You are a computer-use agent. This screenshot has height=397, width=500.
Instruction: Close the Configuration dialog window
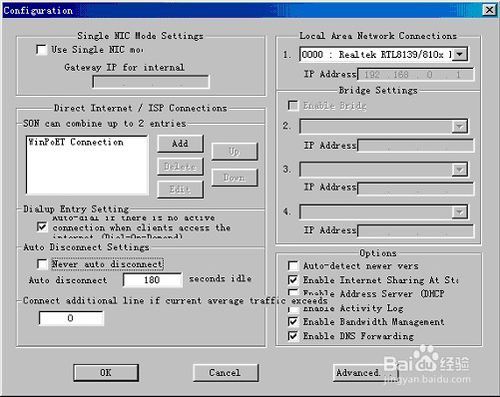[489, 10]
